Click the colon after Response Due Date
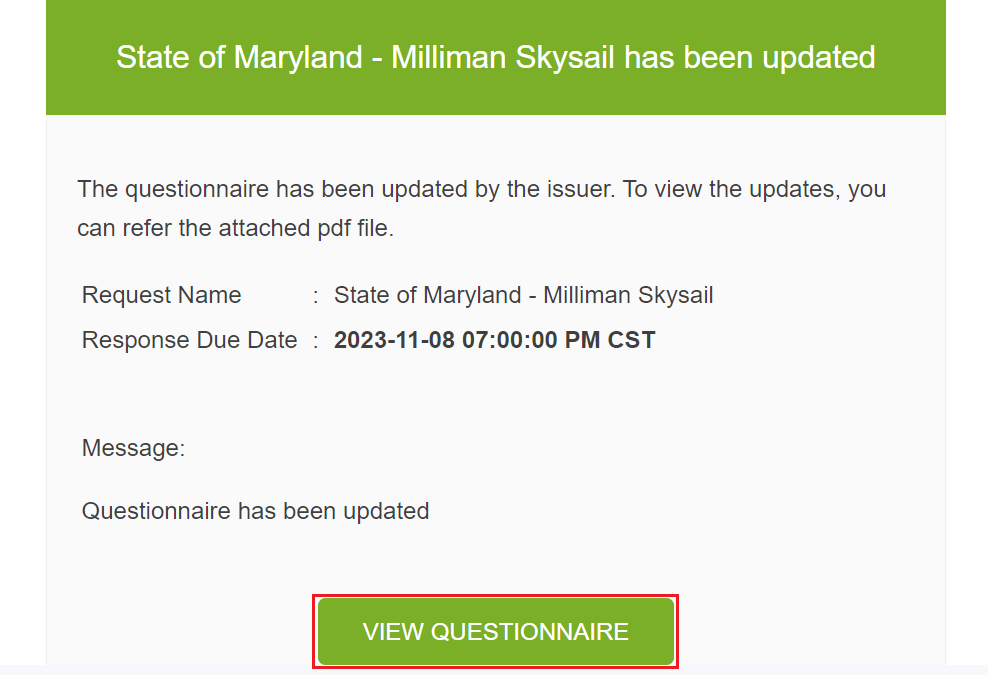The image size is (988, 675). [316, 340]
